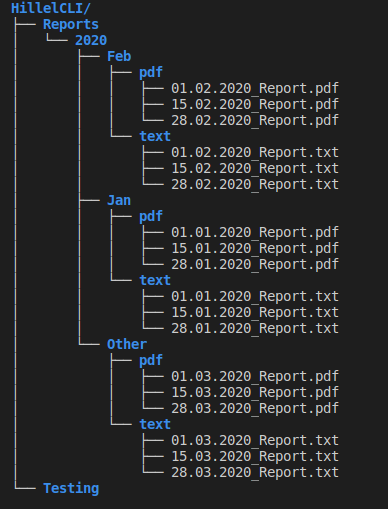Select the 2020 folder
The image size is (388, 509).
(91, 40)
